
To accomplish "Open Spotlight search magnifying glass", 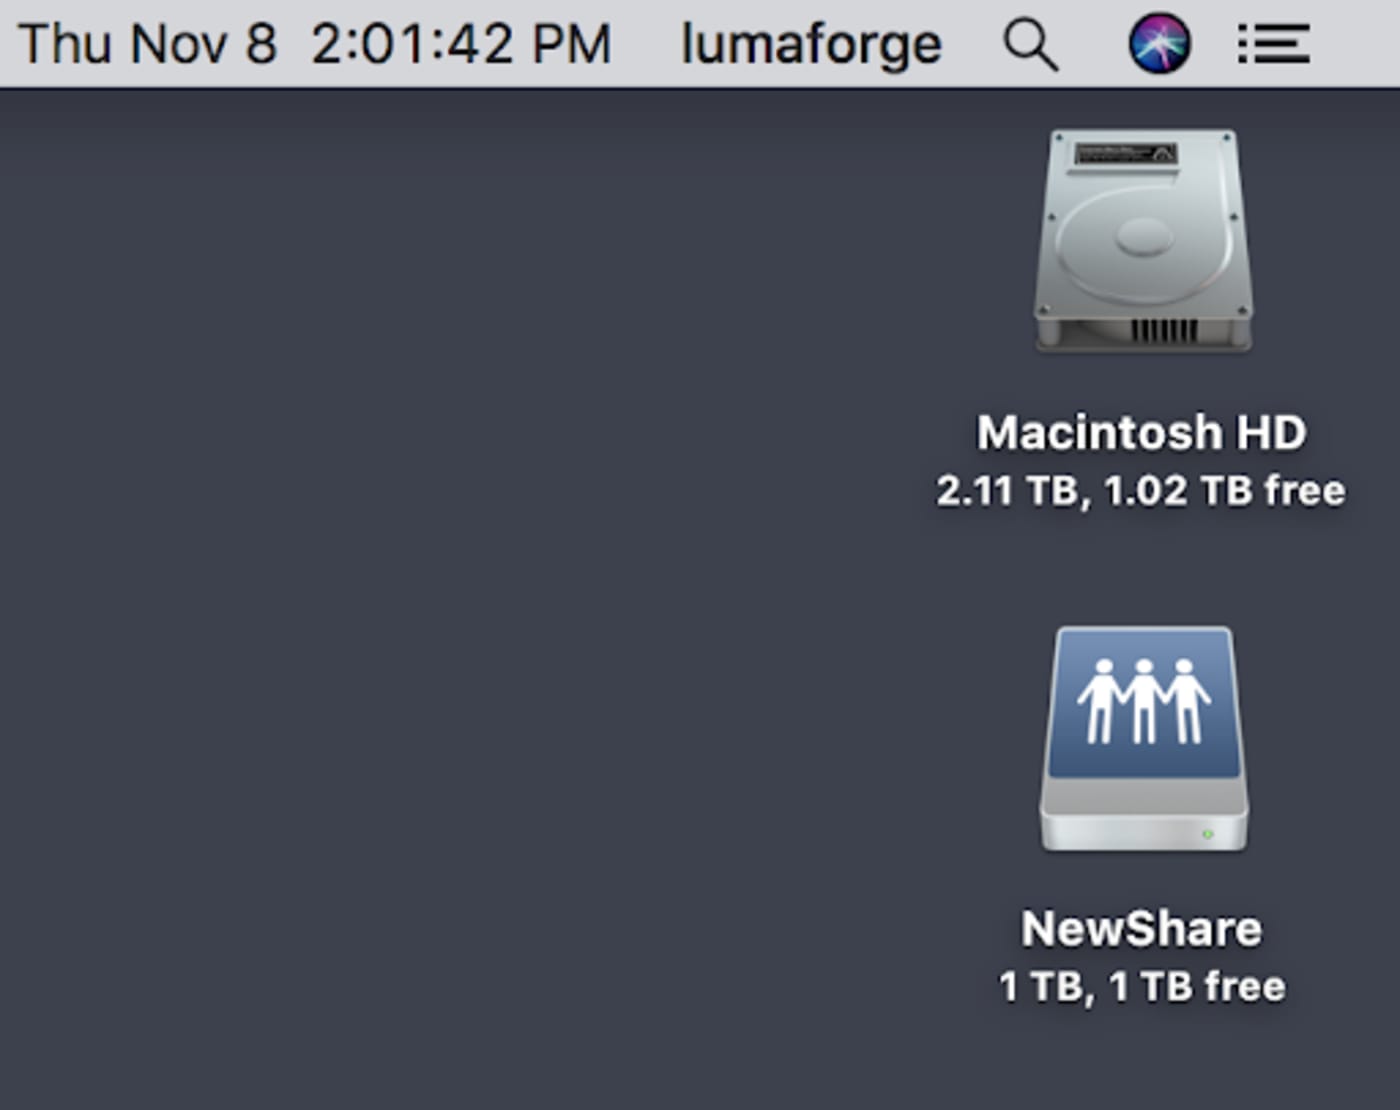I will pyautogui.click(x=1031, y=45).
